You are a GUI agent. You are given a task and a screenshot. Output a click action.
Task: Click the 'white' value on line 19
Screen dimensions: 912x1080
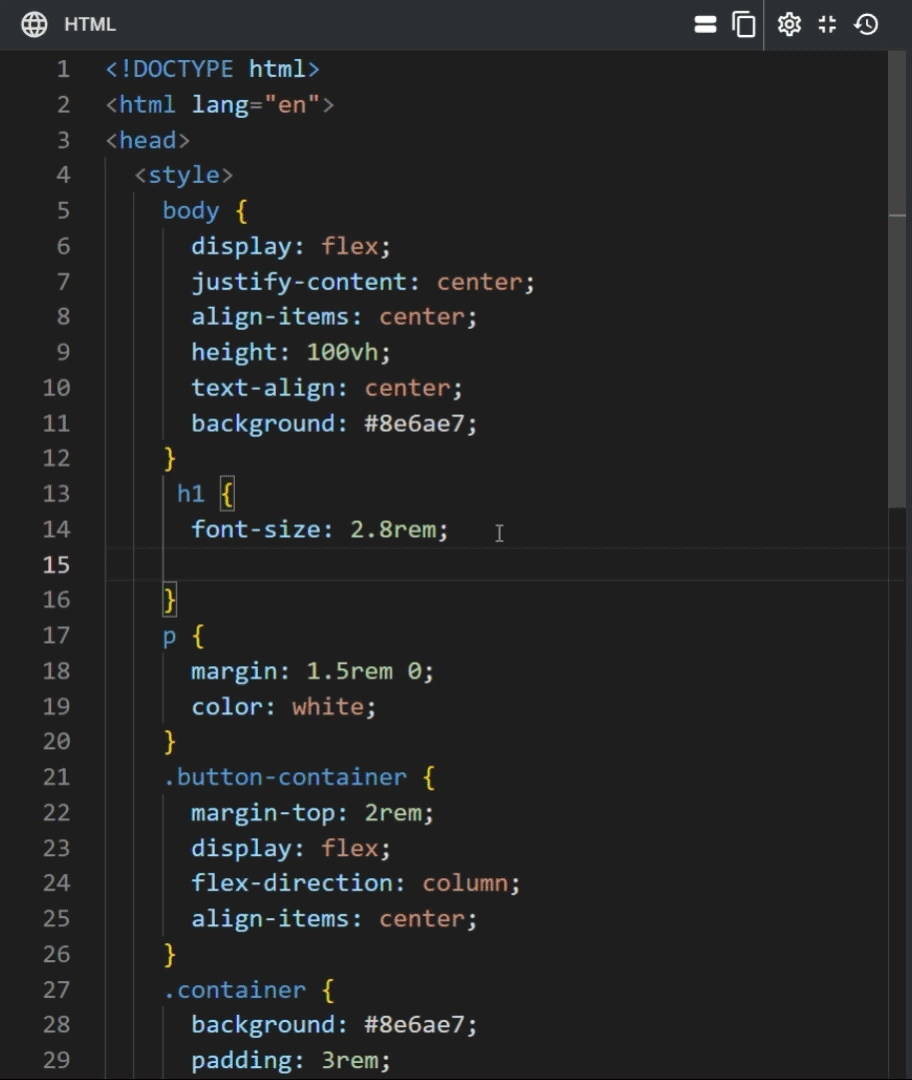[x=328, y=707]
